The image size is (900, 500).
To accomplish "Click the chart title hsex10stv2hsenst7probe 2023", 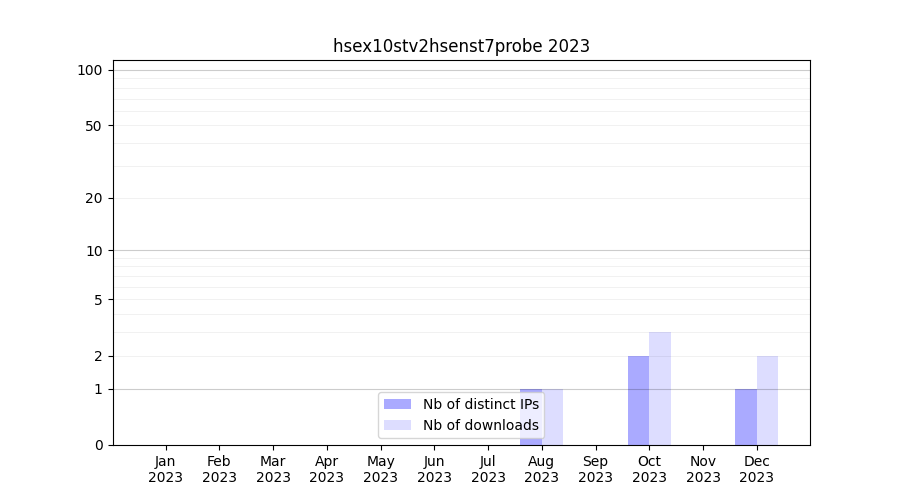I will [461, 46].
